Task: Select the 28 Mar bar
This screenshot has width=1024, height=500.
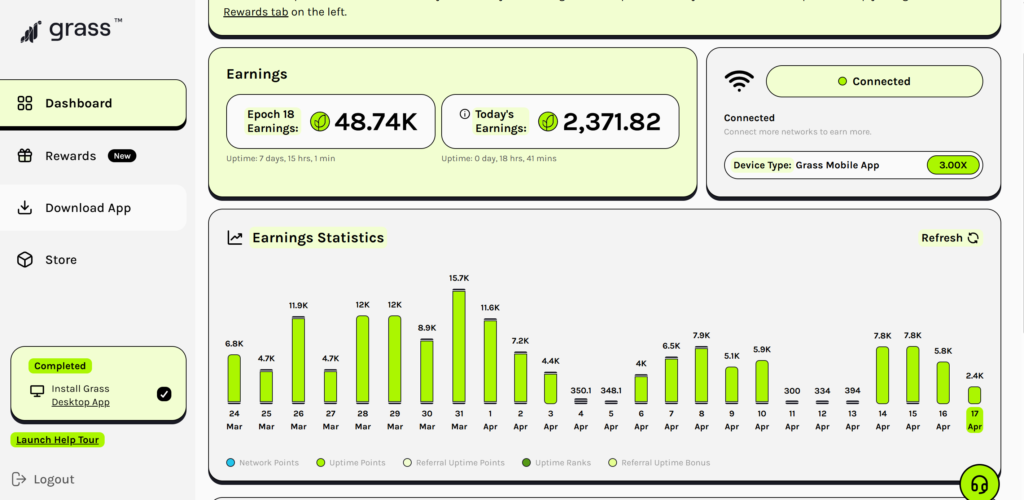Action: pyautogui.click(x=362, y=360)
